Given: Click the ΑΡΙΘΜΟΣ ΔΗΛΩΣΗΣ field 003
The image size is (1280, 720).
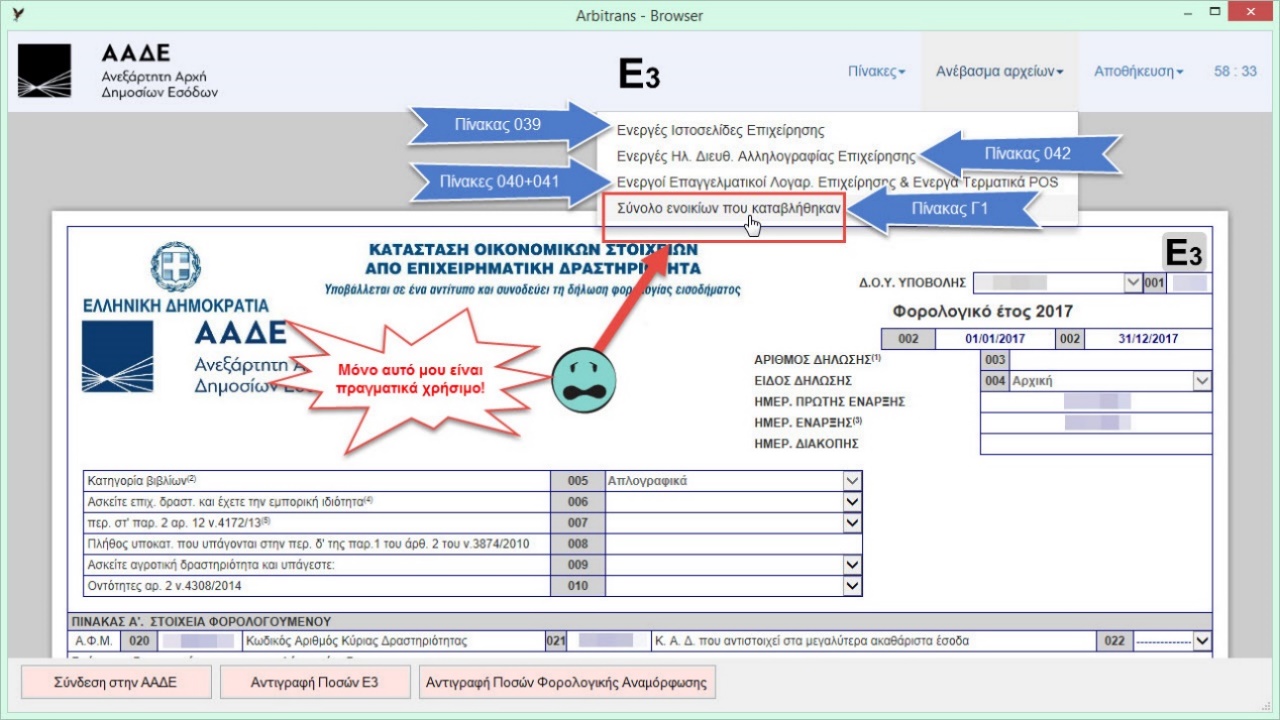Looking at the screenshot, I should [1110, 360].
